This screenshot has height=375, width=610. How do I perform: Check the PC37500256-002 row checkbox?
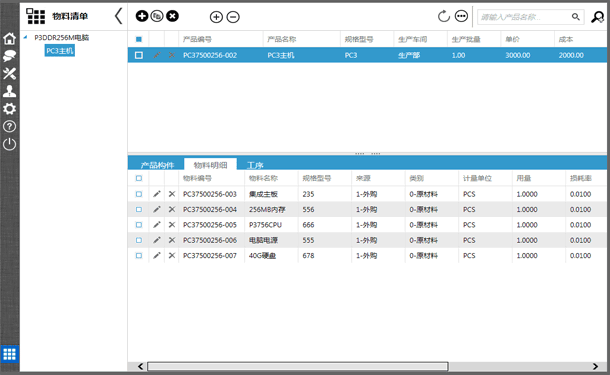(x=139, y=55)
